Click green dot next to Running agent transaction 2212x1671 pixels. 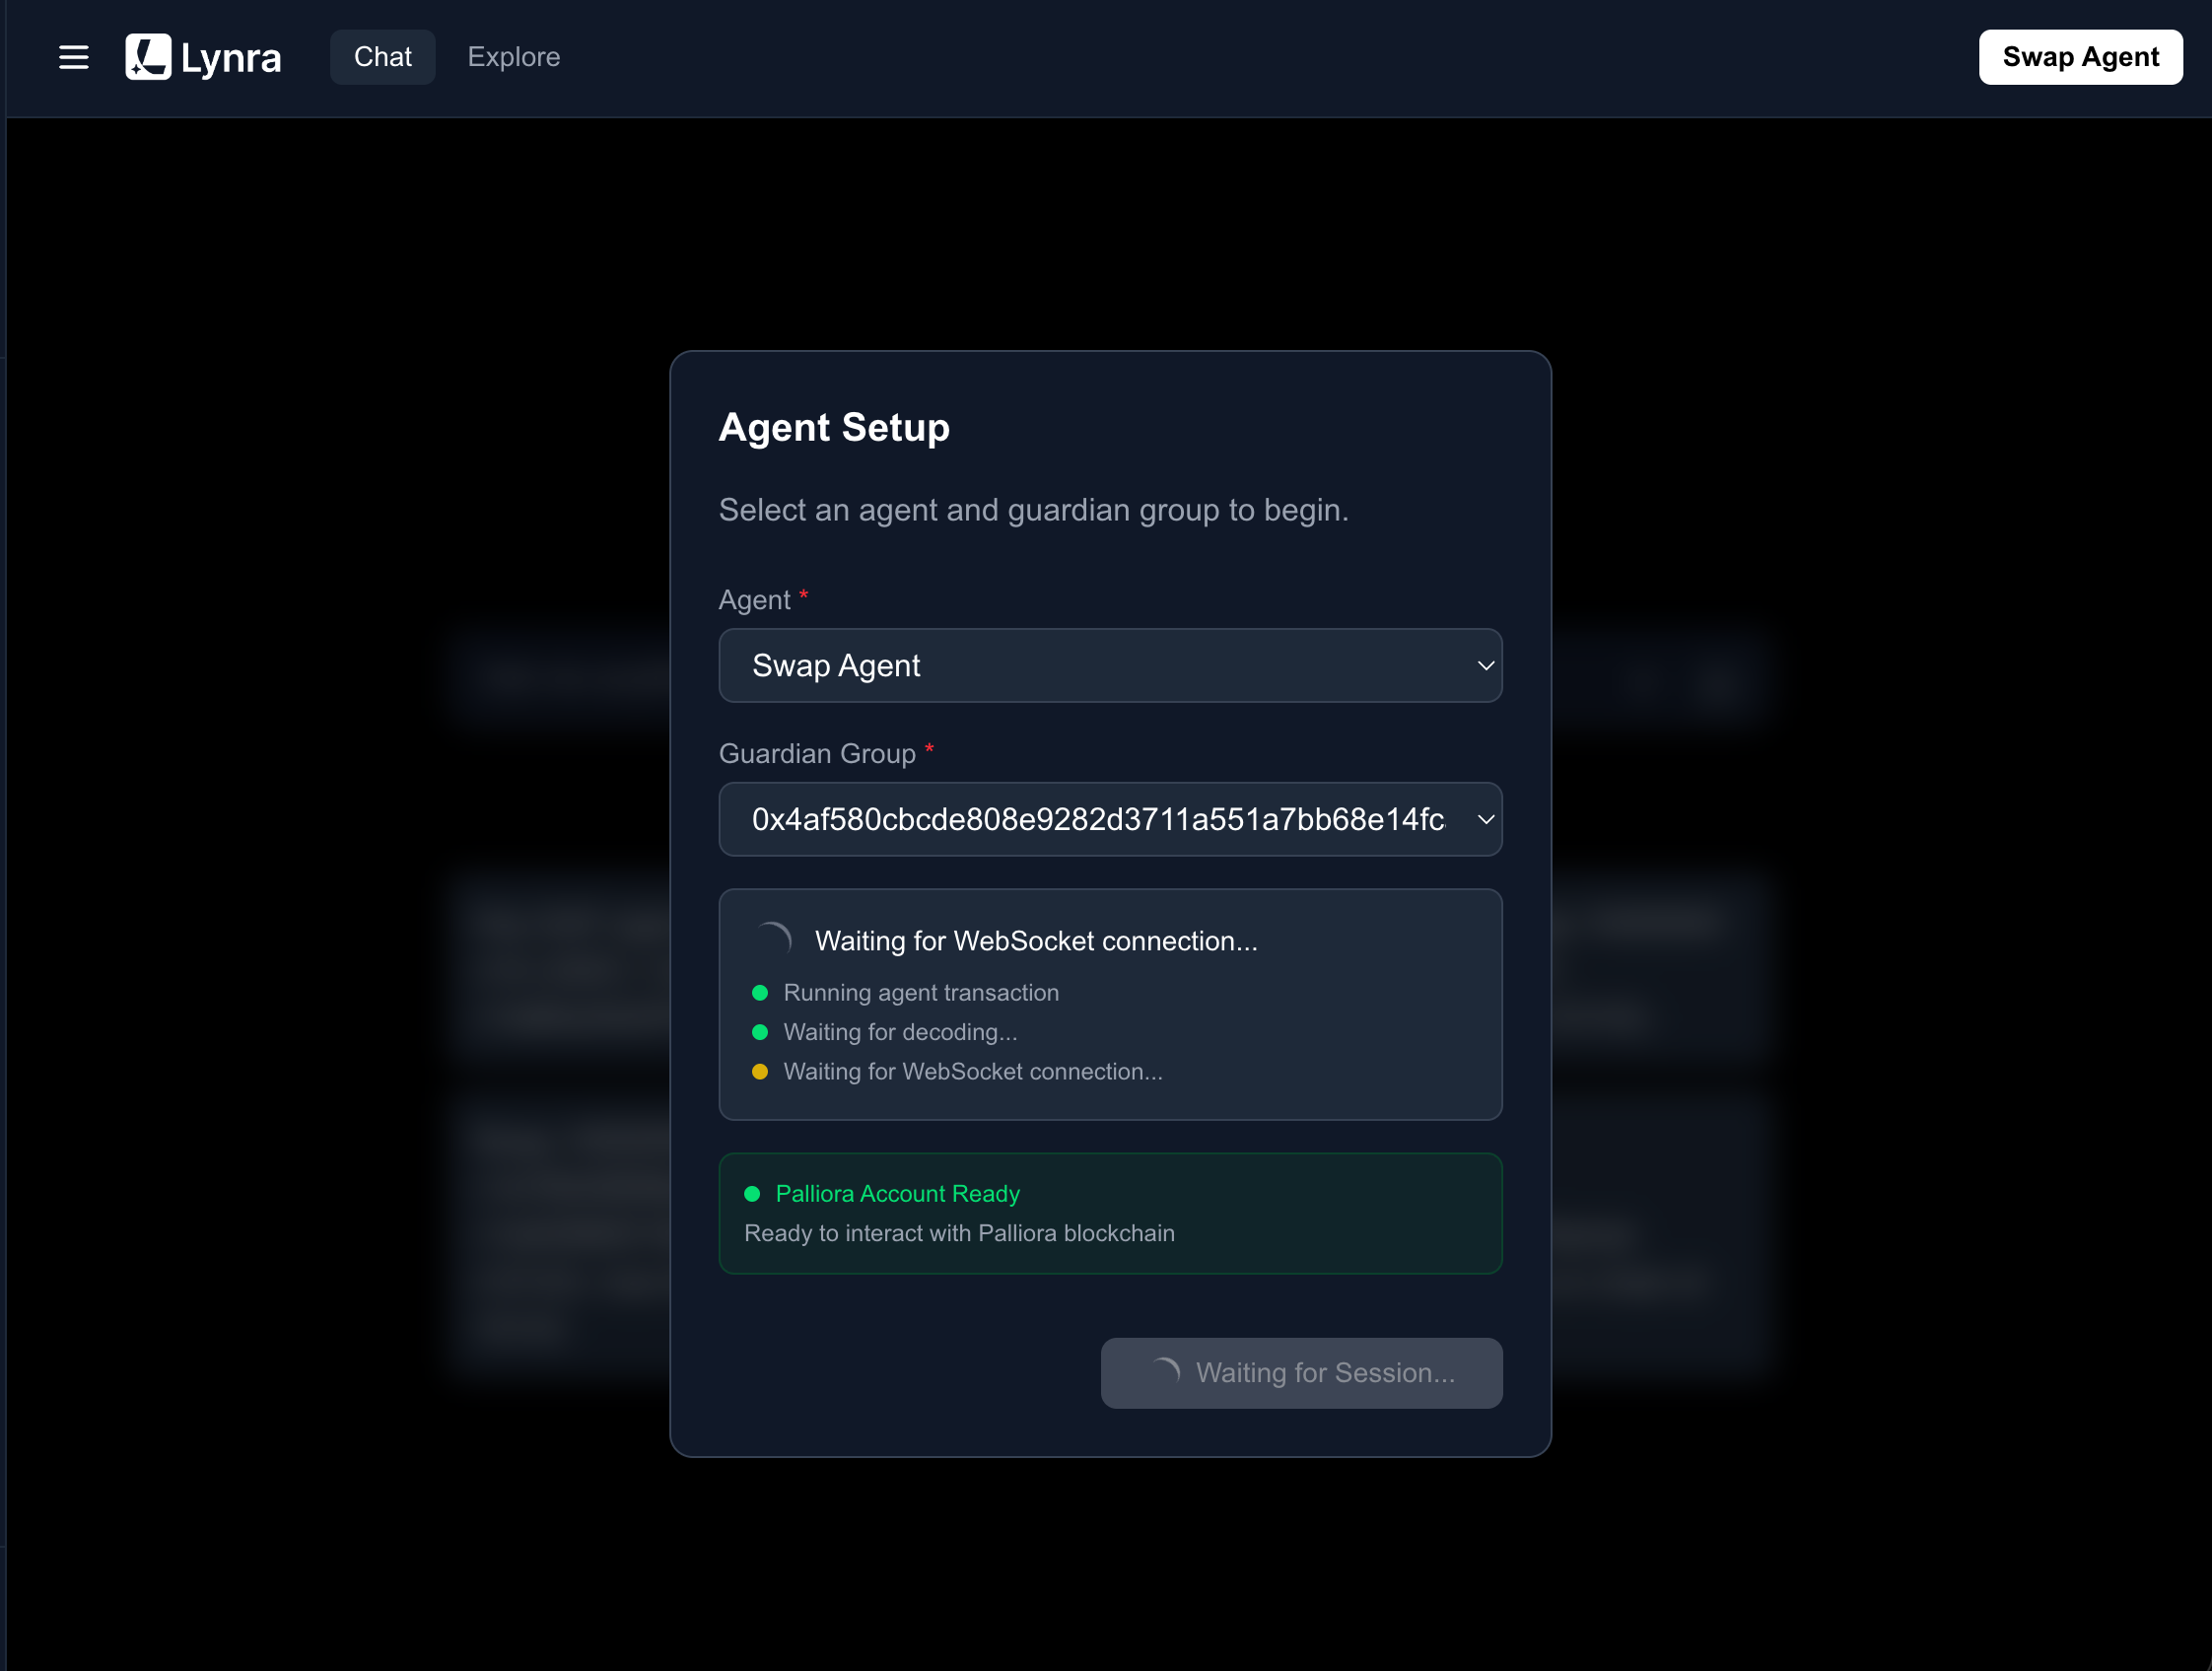pos(760,993)
